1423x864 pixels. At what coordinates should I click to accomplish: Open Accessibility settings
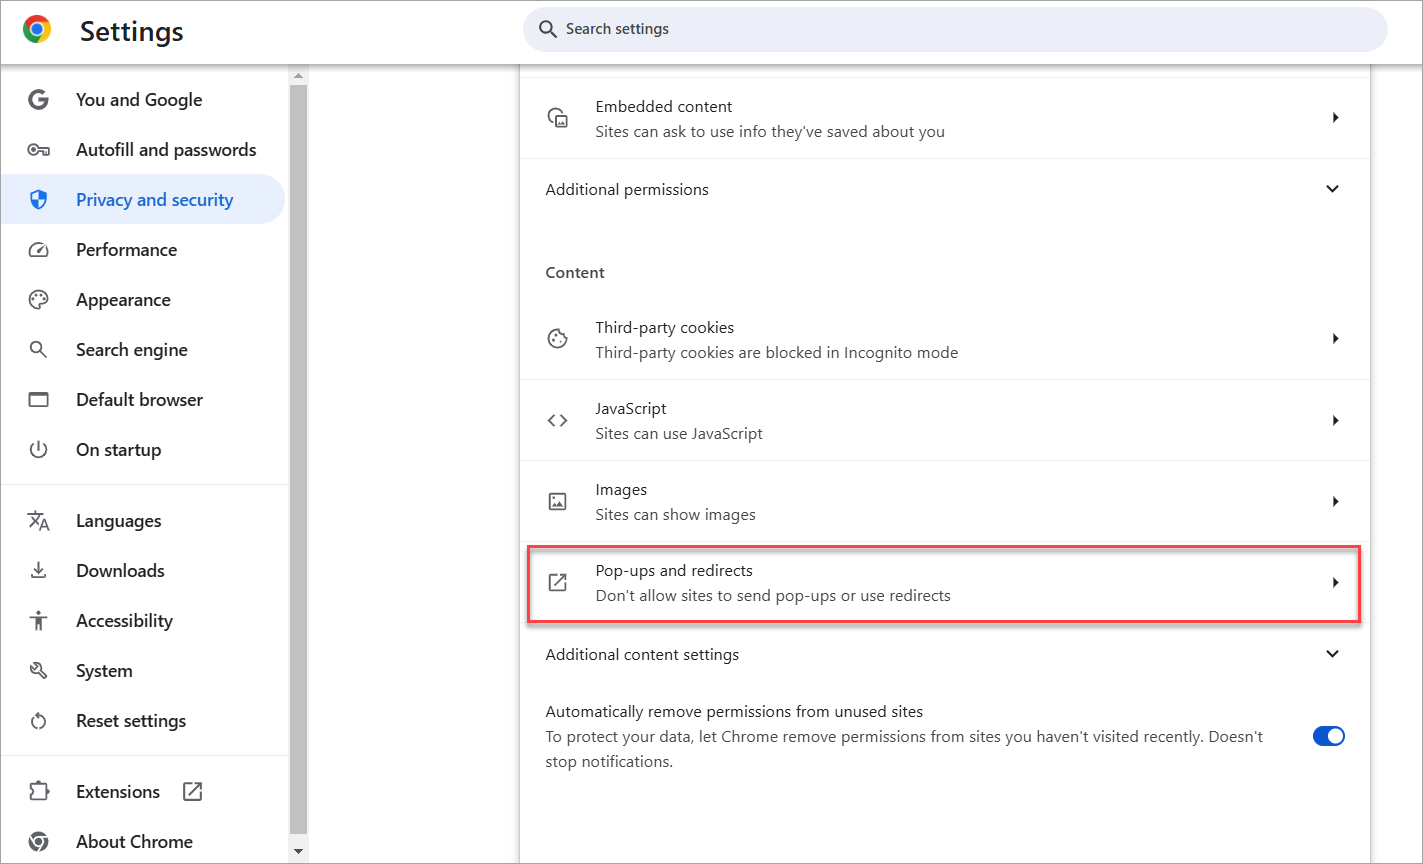pyautogui.click(x=143, y=621)
